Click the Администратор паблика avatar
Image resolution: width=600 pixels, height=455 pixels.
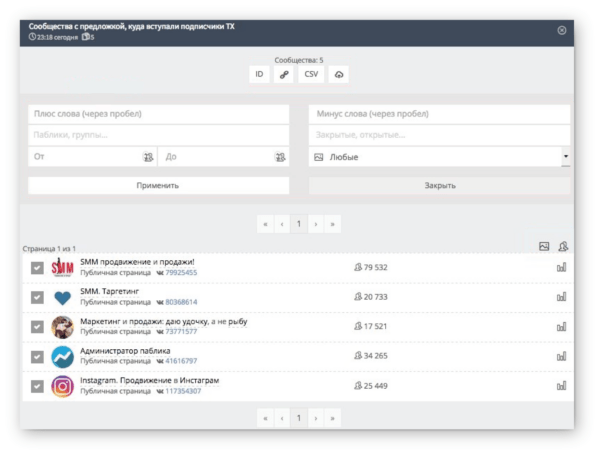[62, 357]
